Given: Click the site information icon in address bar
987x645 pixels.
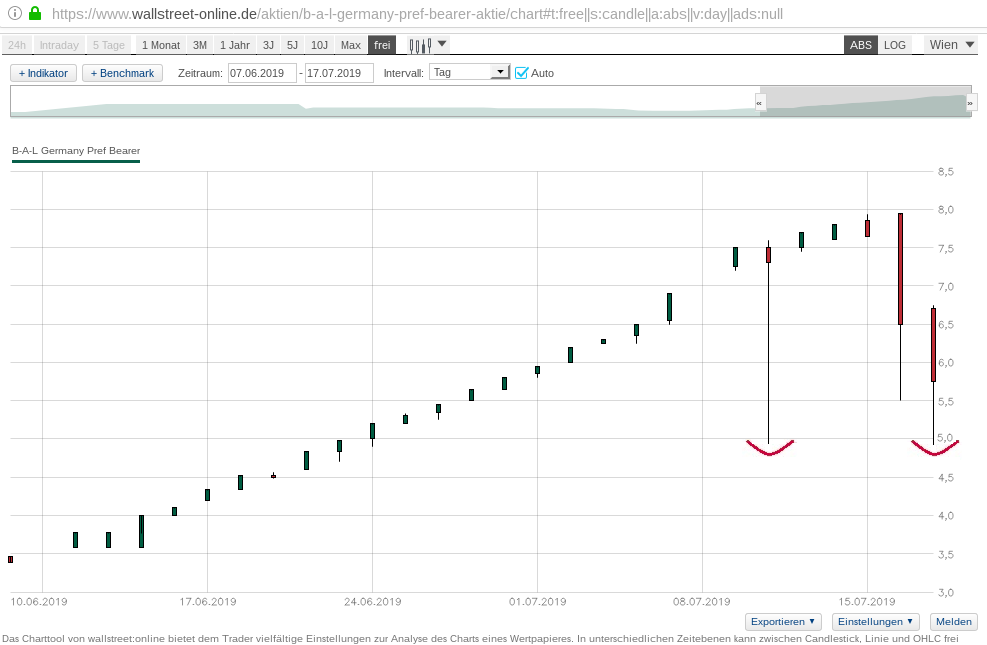Looking at the screenshot, I should [x=14, y=14].
